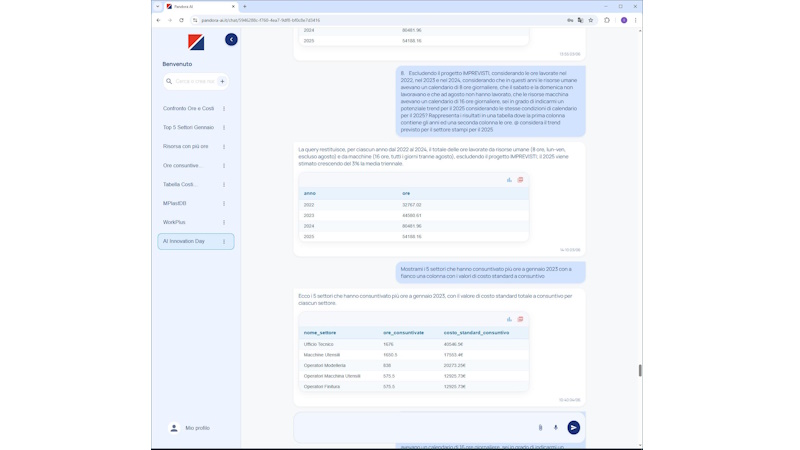This screenshot has width=800, height=450.
Task: Open a new browser tab with plus
Action: pyautogui.click(x=245, y=7)
